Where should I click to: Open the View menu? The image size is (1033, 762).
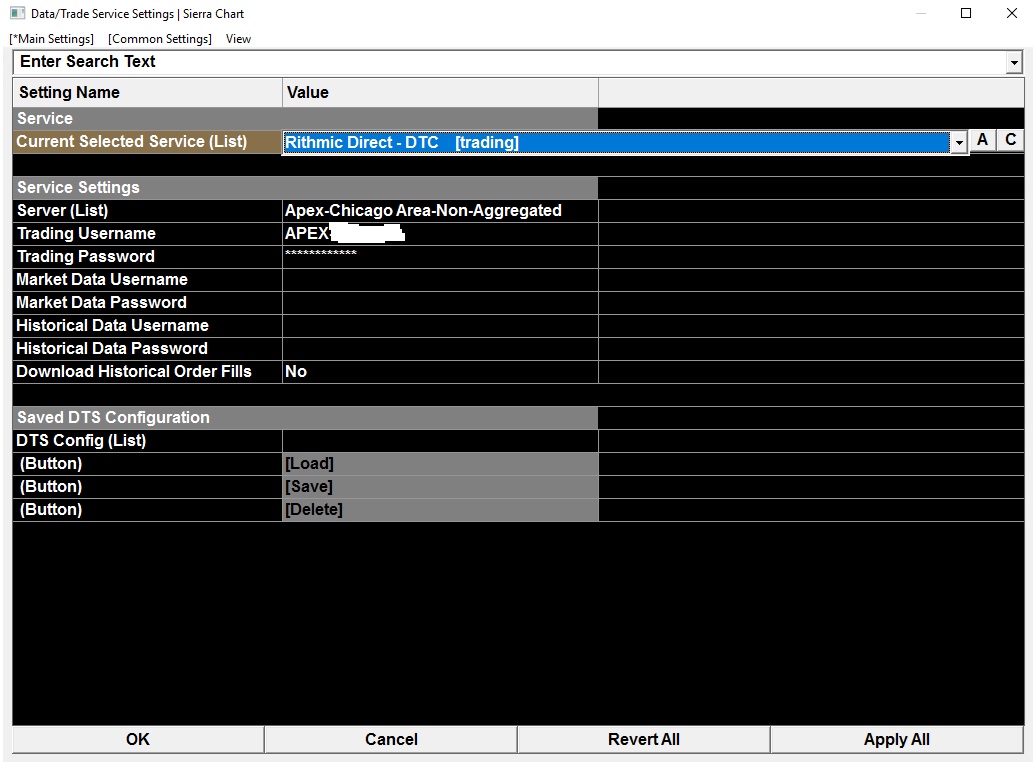(238, 39)
